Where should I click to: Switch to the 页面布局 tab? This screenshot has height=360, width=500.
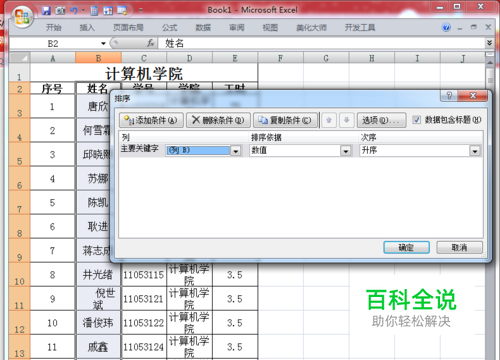tap(128, 27)
